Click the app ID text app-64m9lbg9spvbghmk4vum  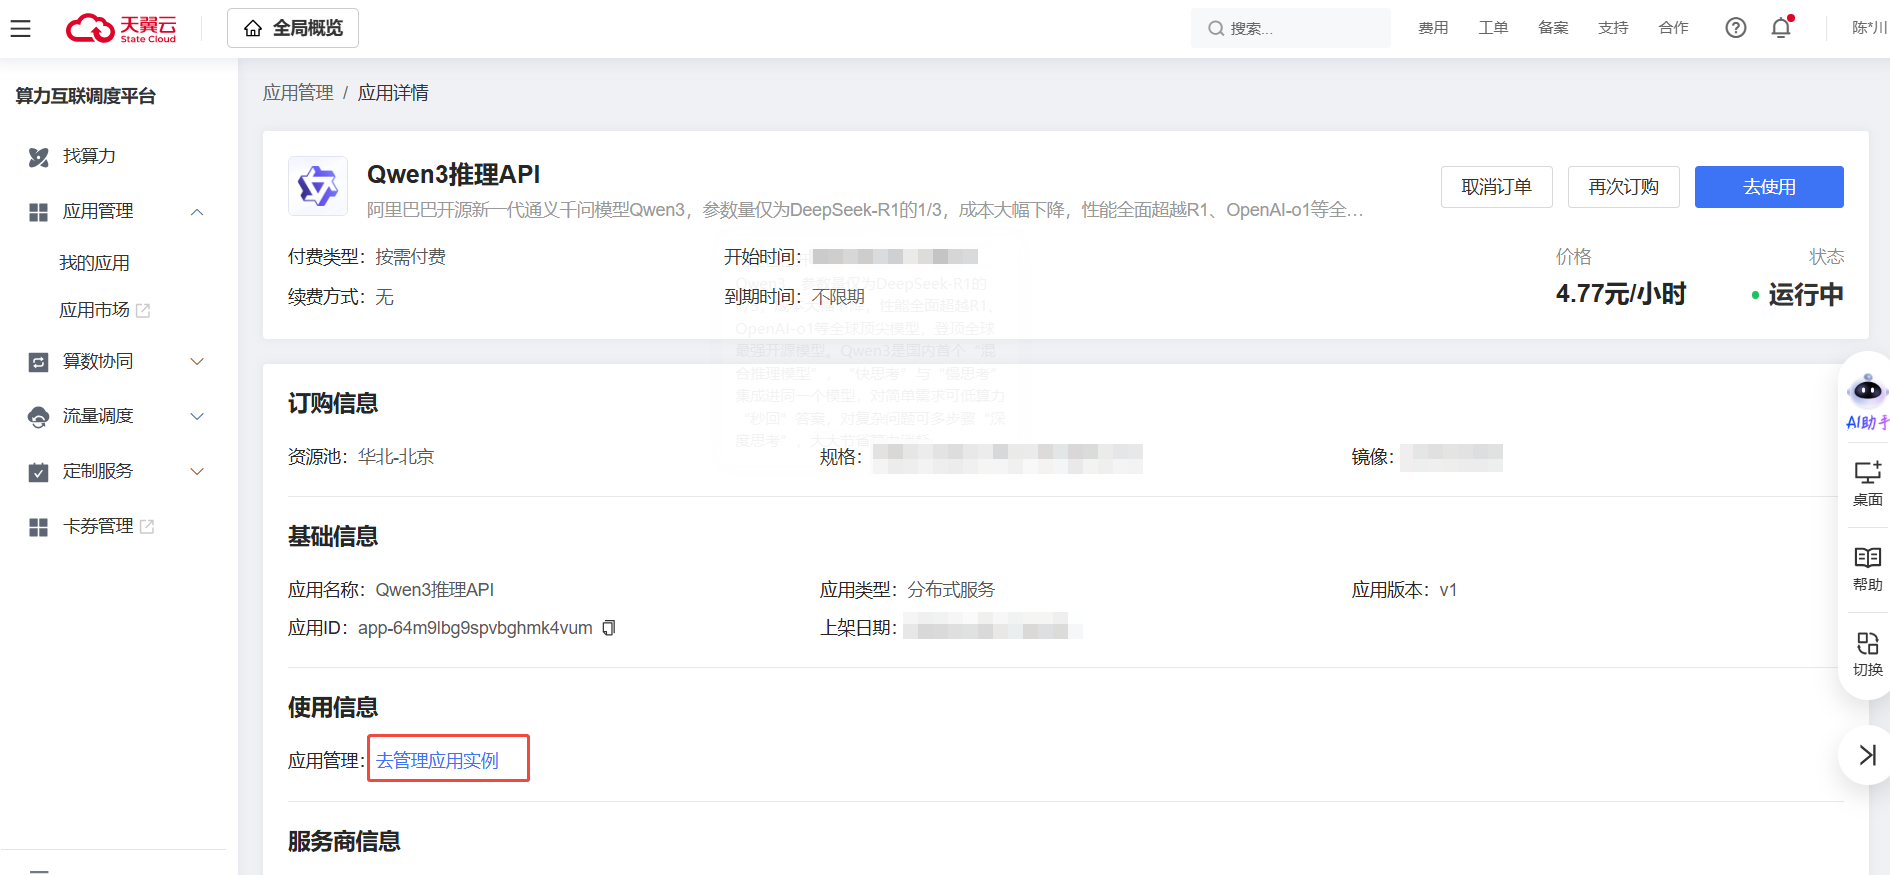pos(475,628)
